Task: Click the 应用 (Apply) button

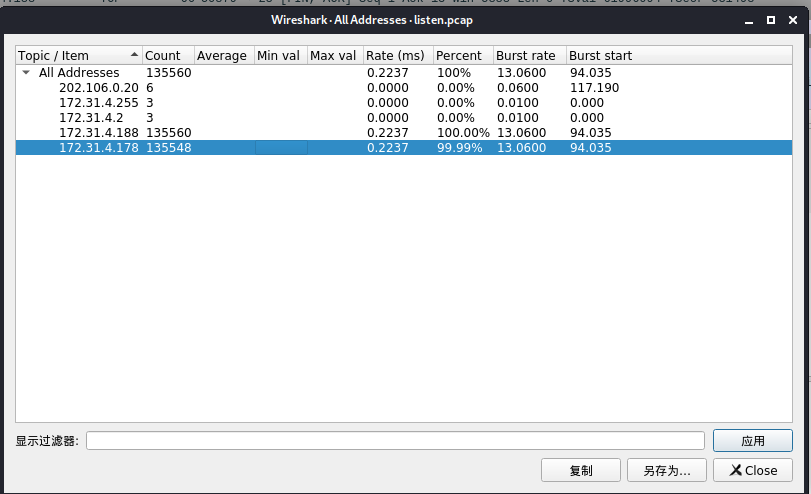Action: pyautogui.click(x=753, y=441)
